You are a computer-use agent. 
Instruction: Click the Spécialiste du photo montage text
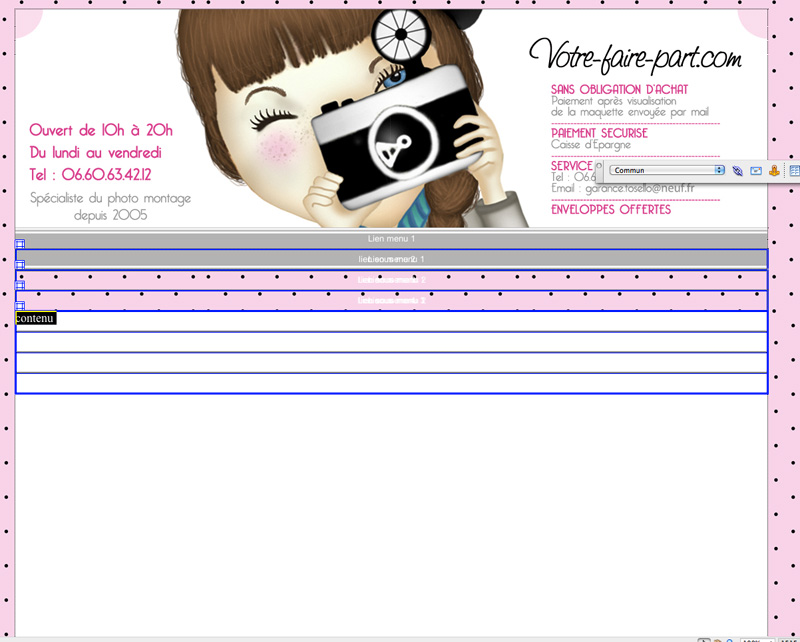111,198
